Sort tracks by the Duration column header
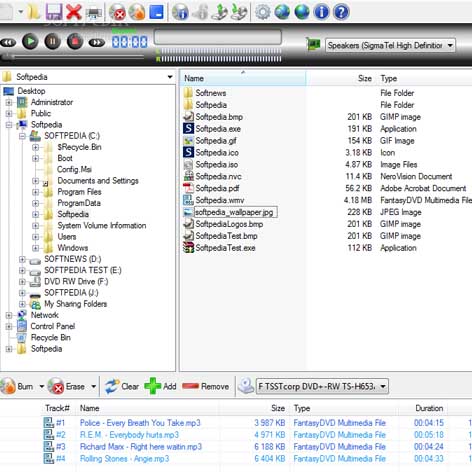 tap(429, 408)
